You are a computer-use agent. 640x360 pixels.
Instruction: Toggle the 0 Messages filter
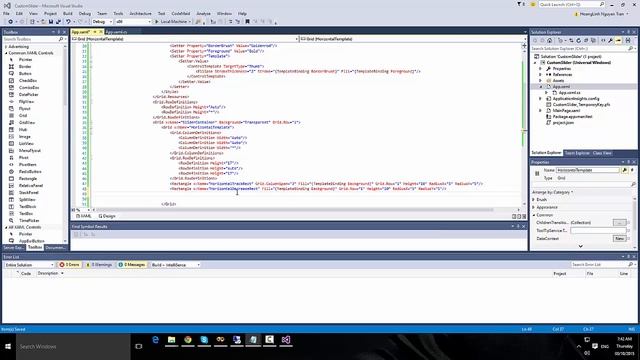[131, 265]
